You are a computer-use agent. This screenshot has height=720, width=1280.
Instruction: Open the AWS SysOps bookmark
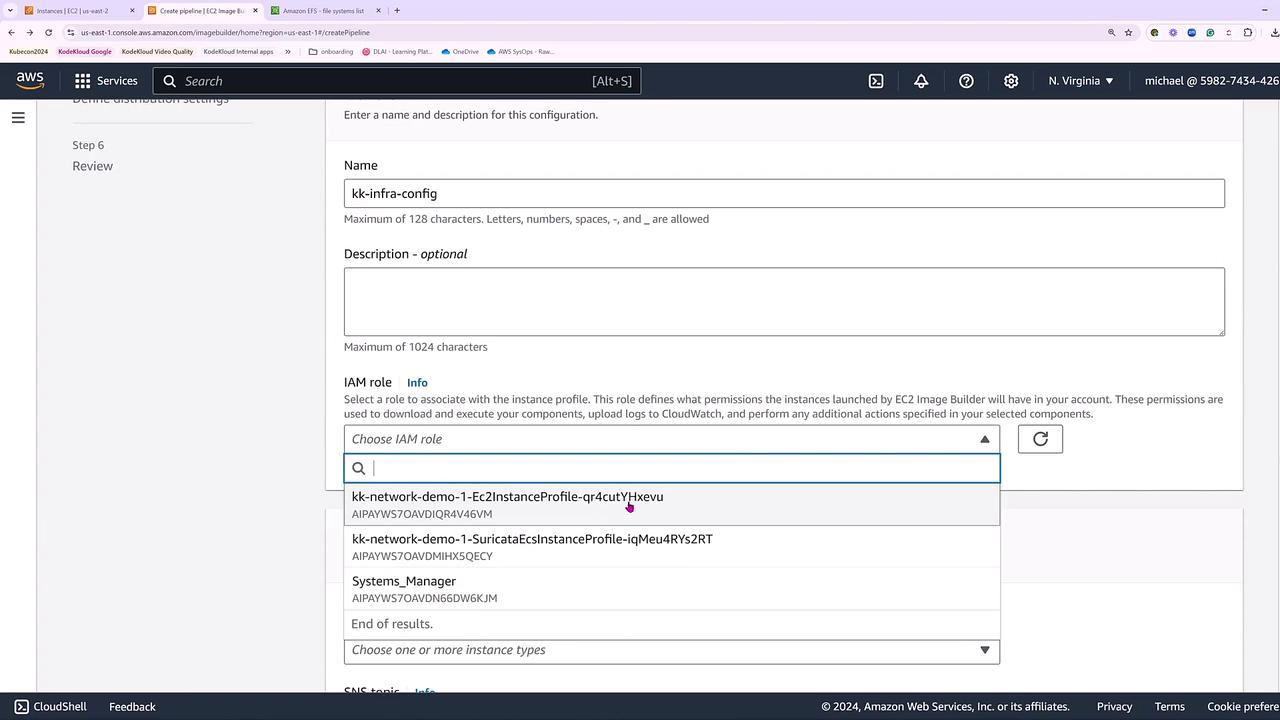coord(520,51)
